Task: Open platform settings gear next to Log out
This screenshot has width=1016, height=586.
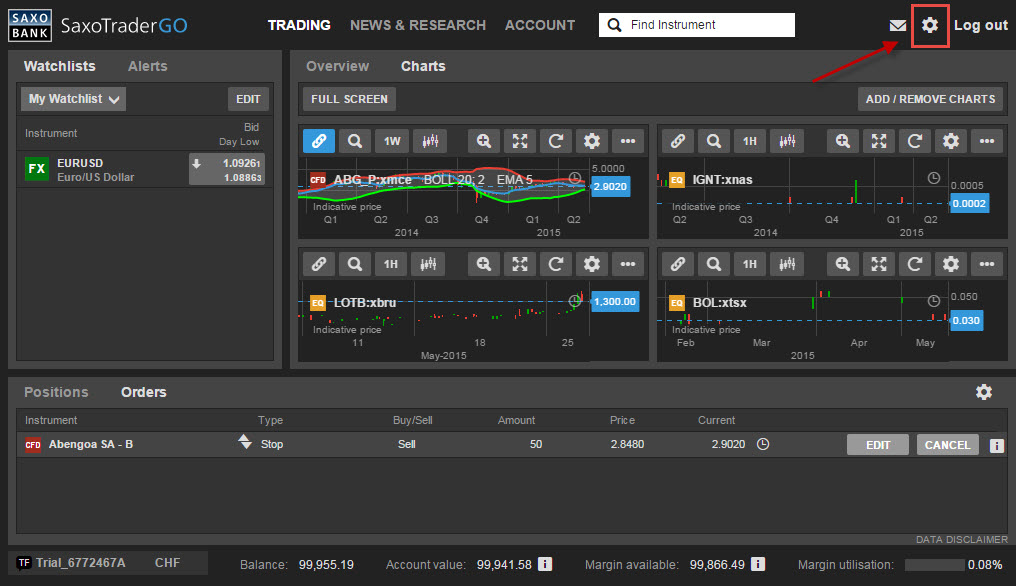Action: (930, 25)
